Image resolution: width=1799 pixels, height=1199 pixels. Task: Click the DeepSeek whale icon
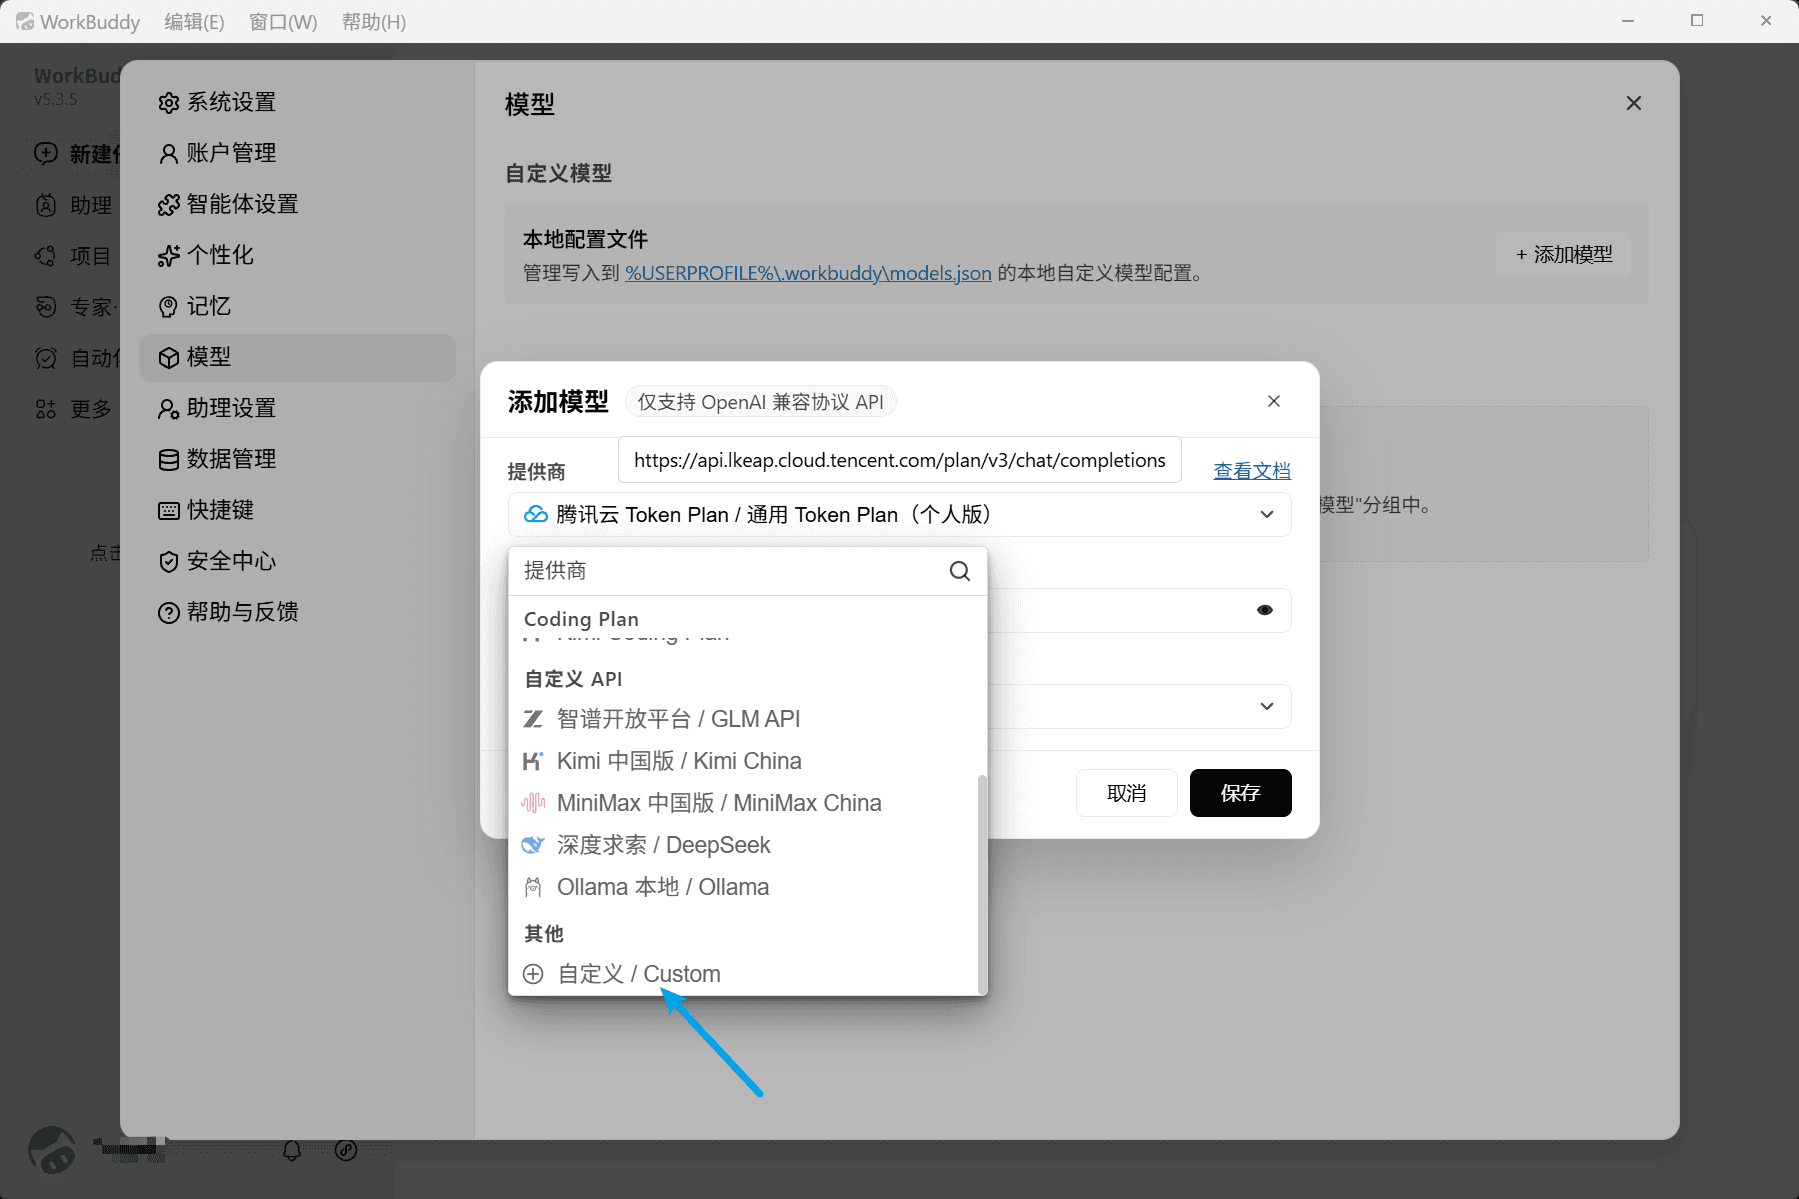(533, 845)
